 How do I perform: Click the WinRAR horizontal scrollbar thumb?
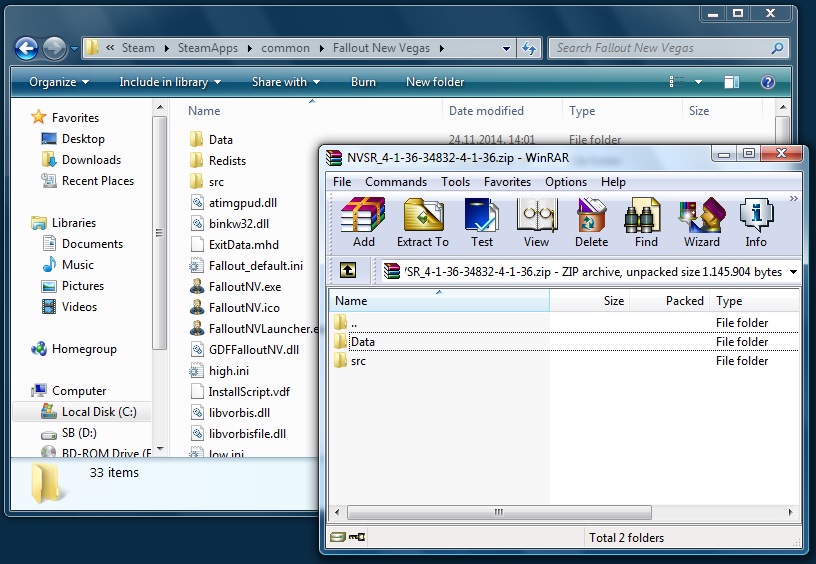(x=499, y=512)
